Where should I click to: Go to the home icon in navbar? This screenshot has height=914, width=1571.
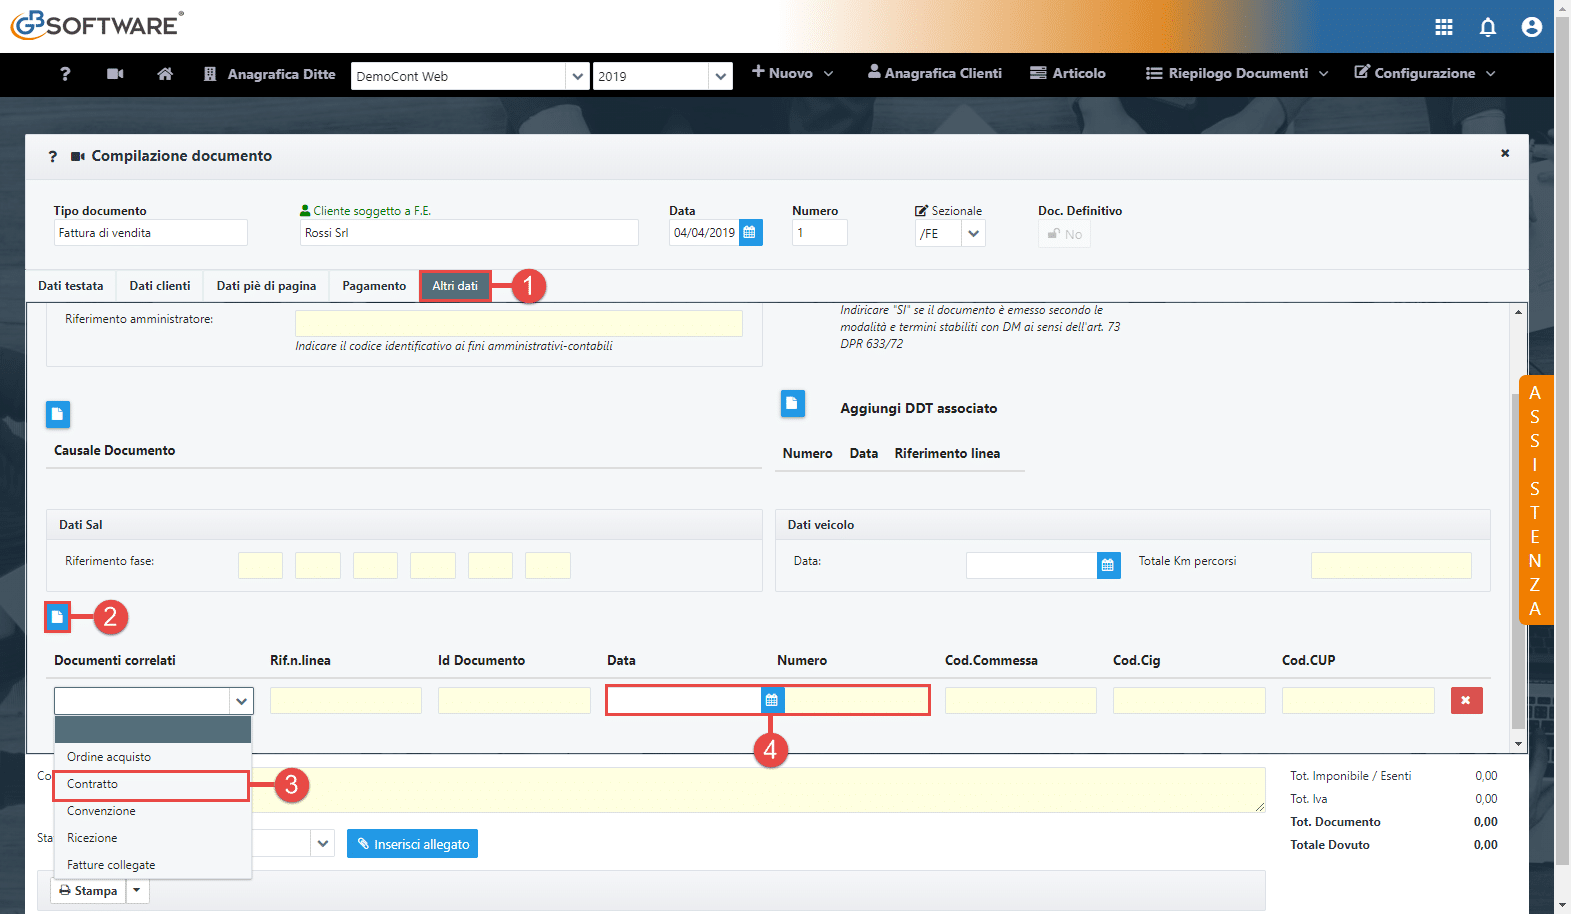[x=165, y=74]
